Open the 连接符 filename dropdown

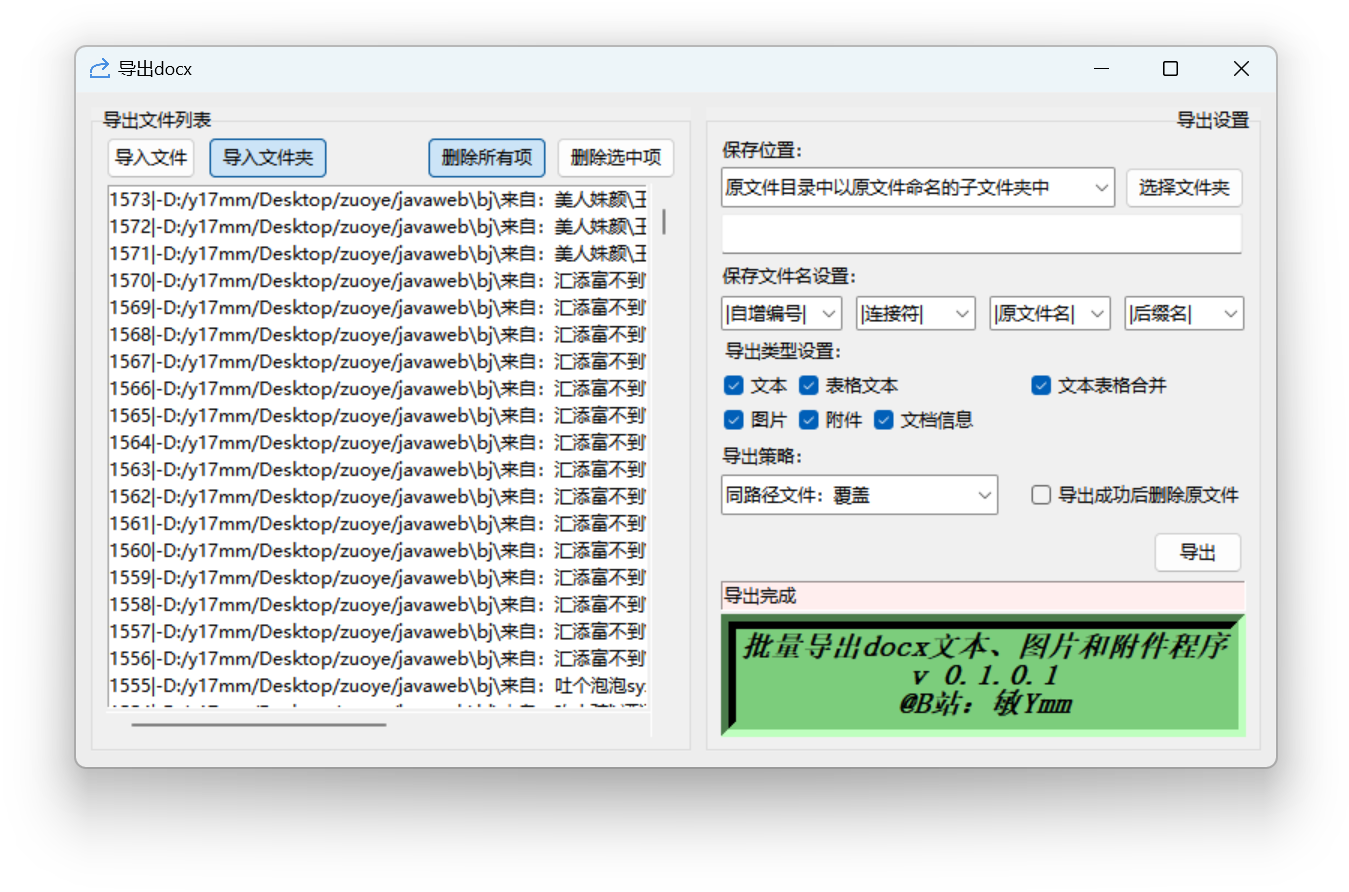[916, 313]
